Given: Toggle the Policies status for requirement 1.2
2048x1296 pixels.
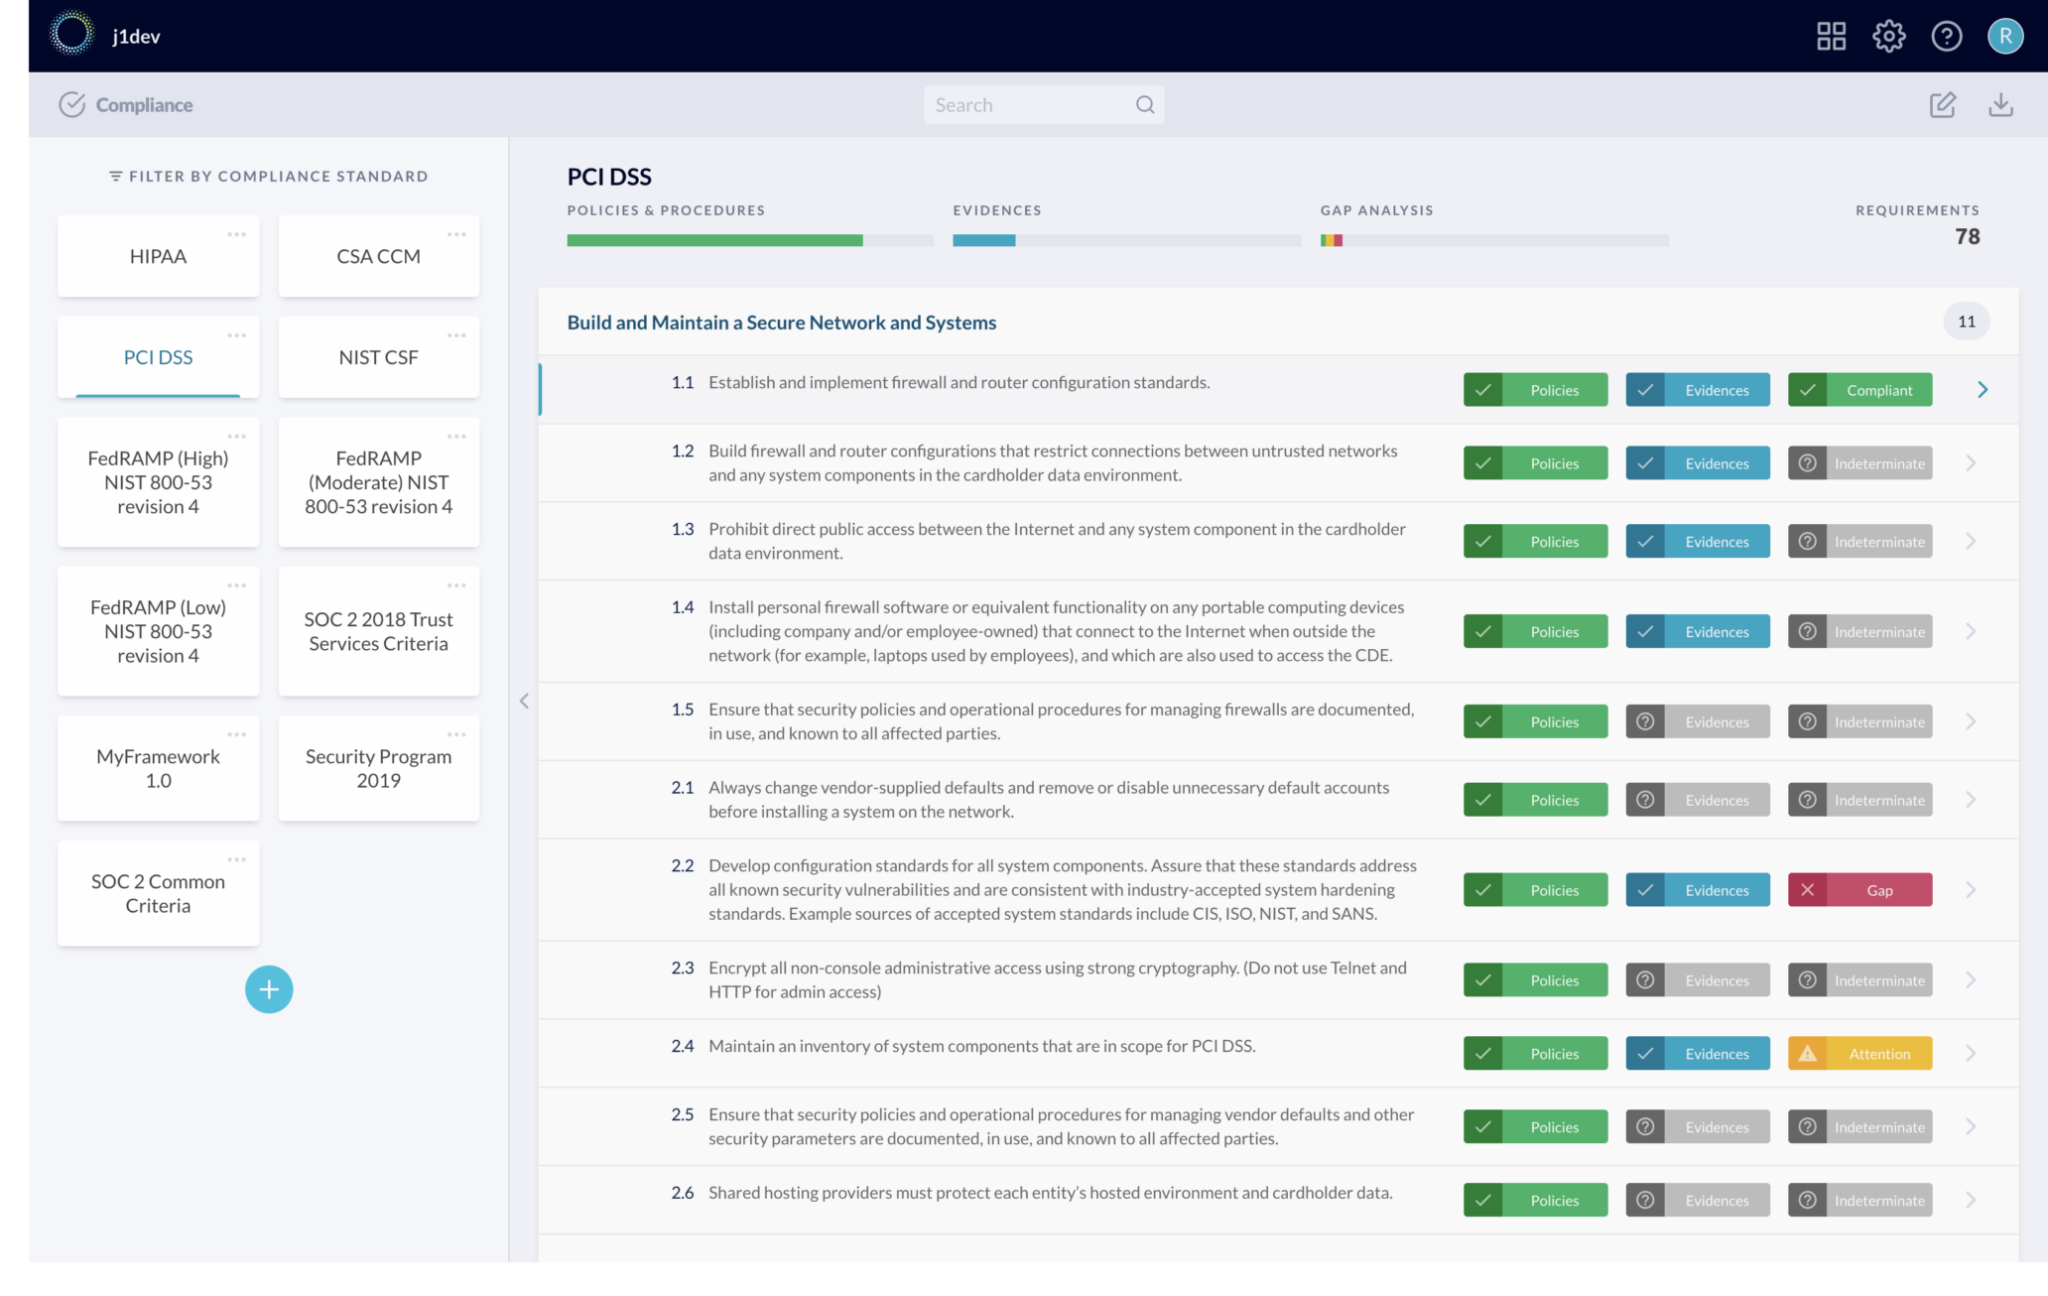Looking at the screenshot, I should click(x=1535, y=463).
